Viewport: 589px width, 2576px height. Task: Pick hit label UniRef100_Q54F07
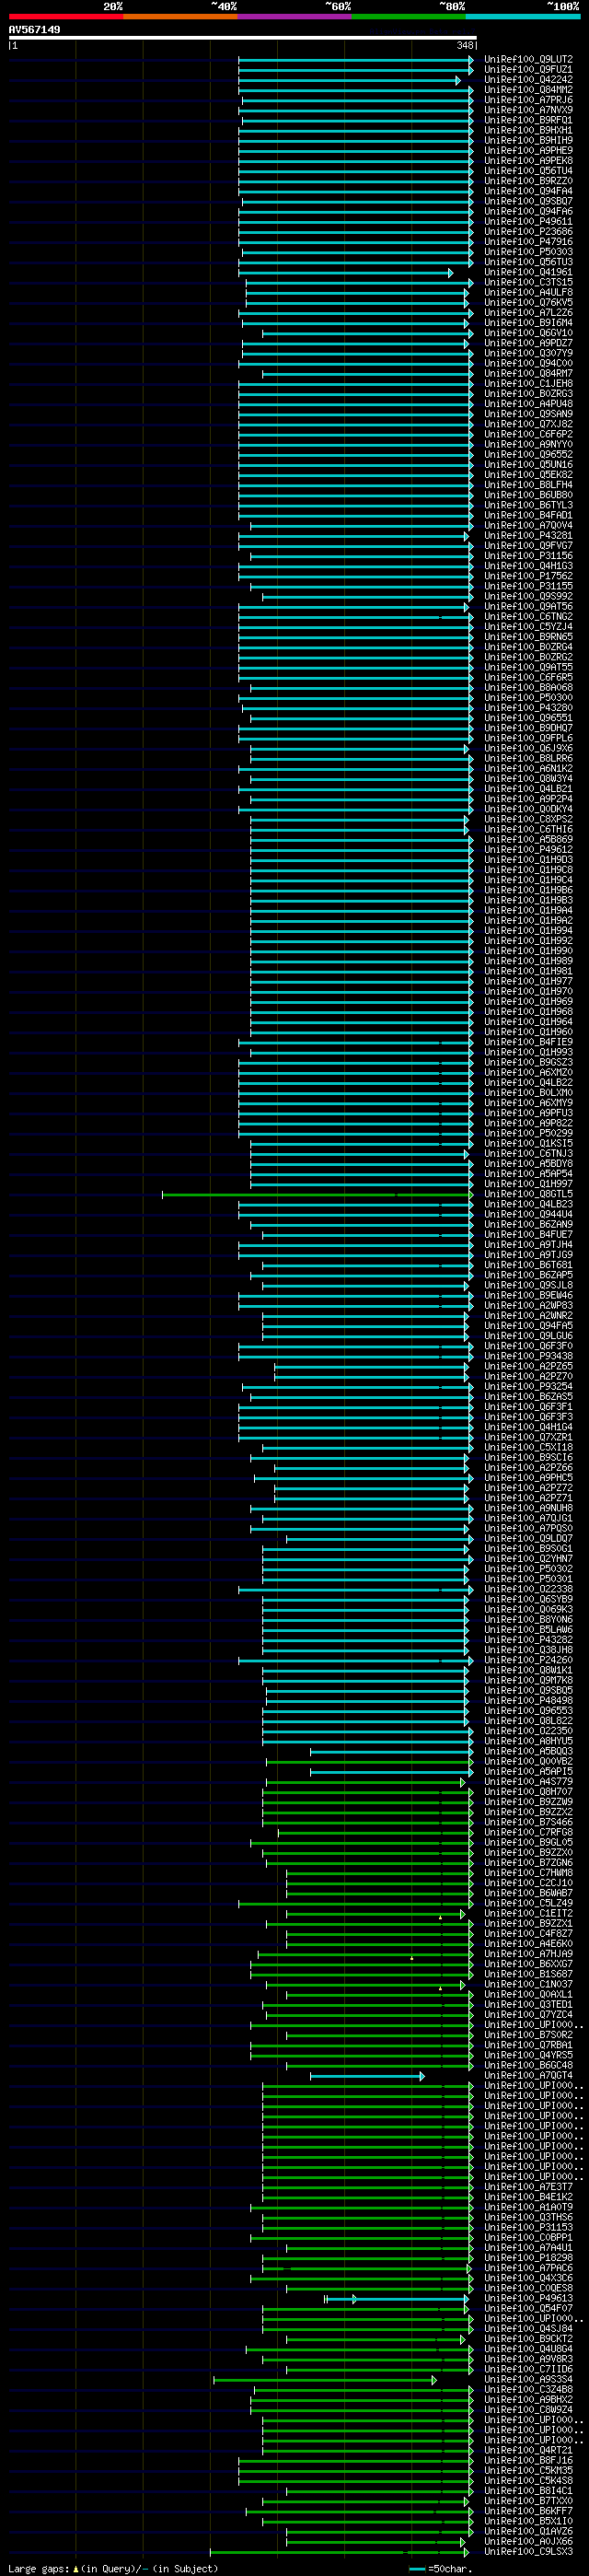529,2308
